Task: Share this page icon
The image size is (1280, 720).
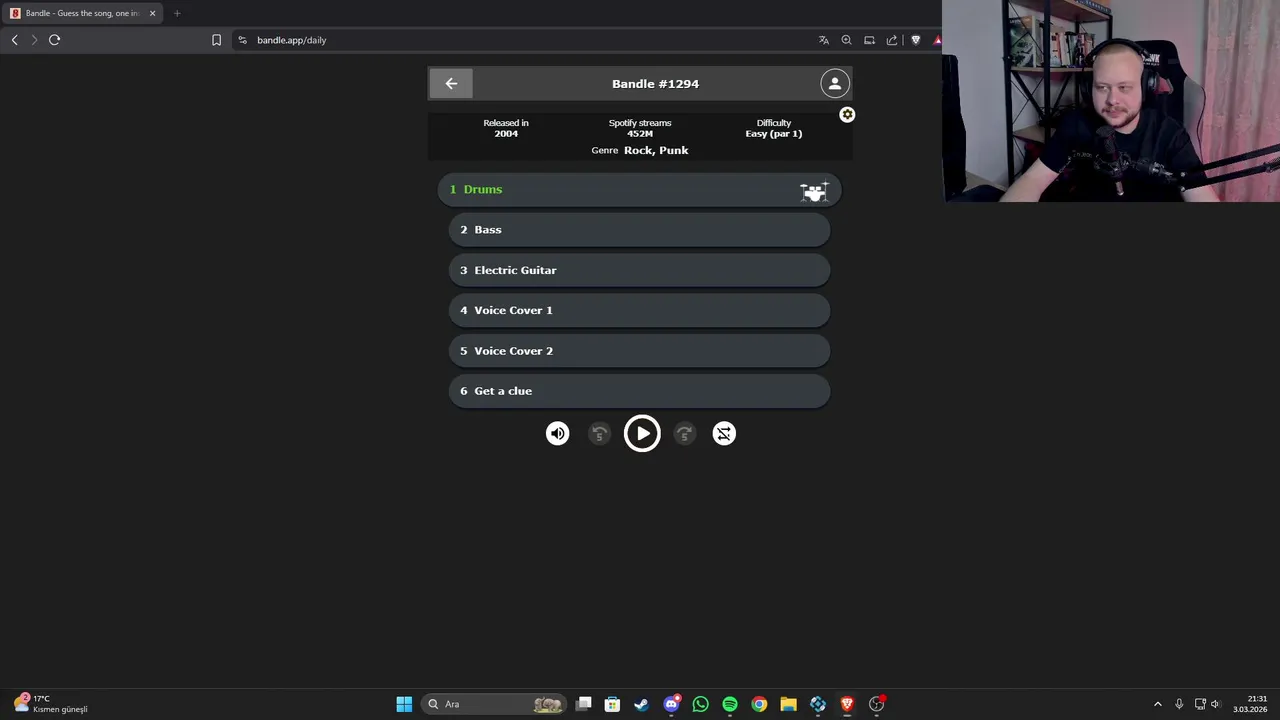Action: click(x=892, y=40)
